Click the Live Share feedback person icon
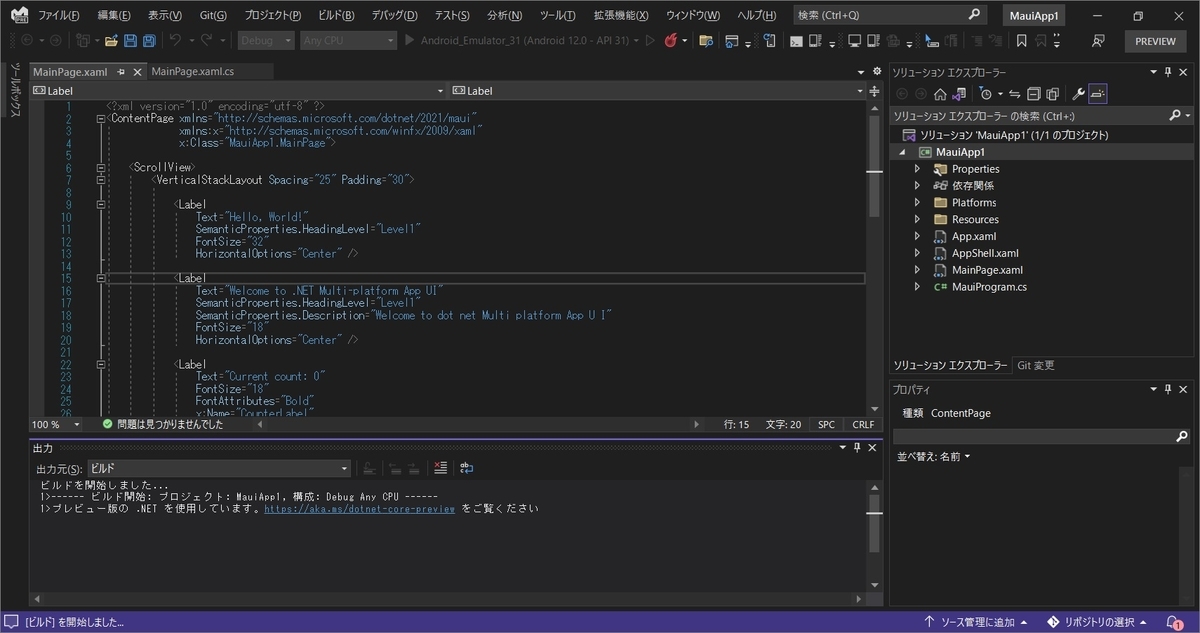 coord(1098,41)
